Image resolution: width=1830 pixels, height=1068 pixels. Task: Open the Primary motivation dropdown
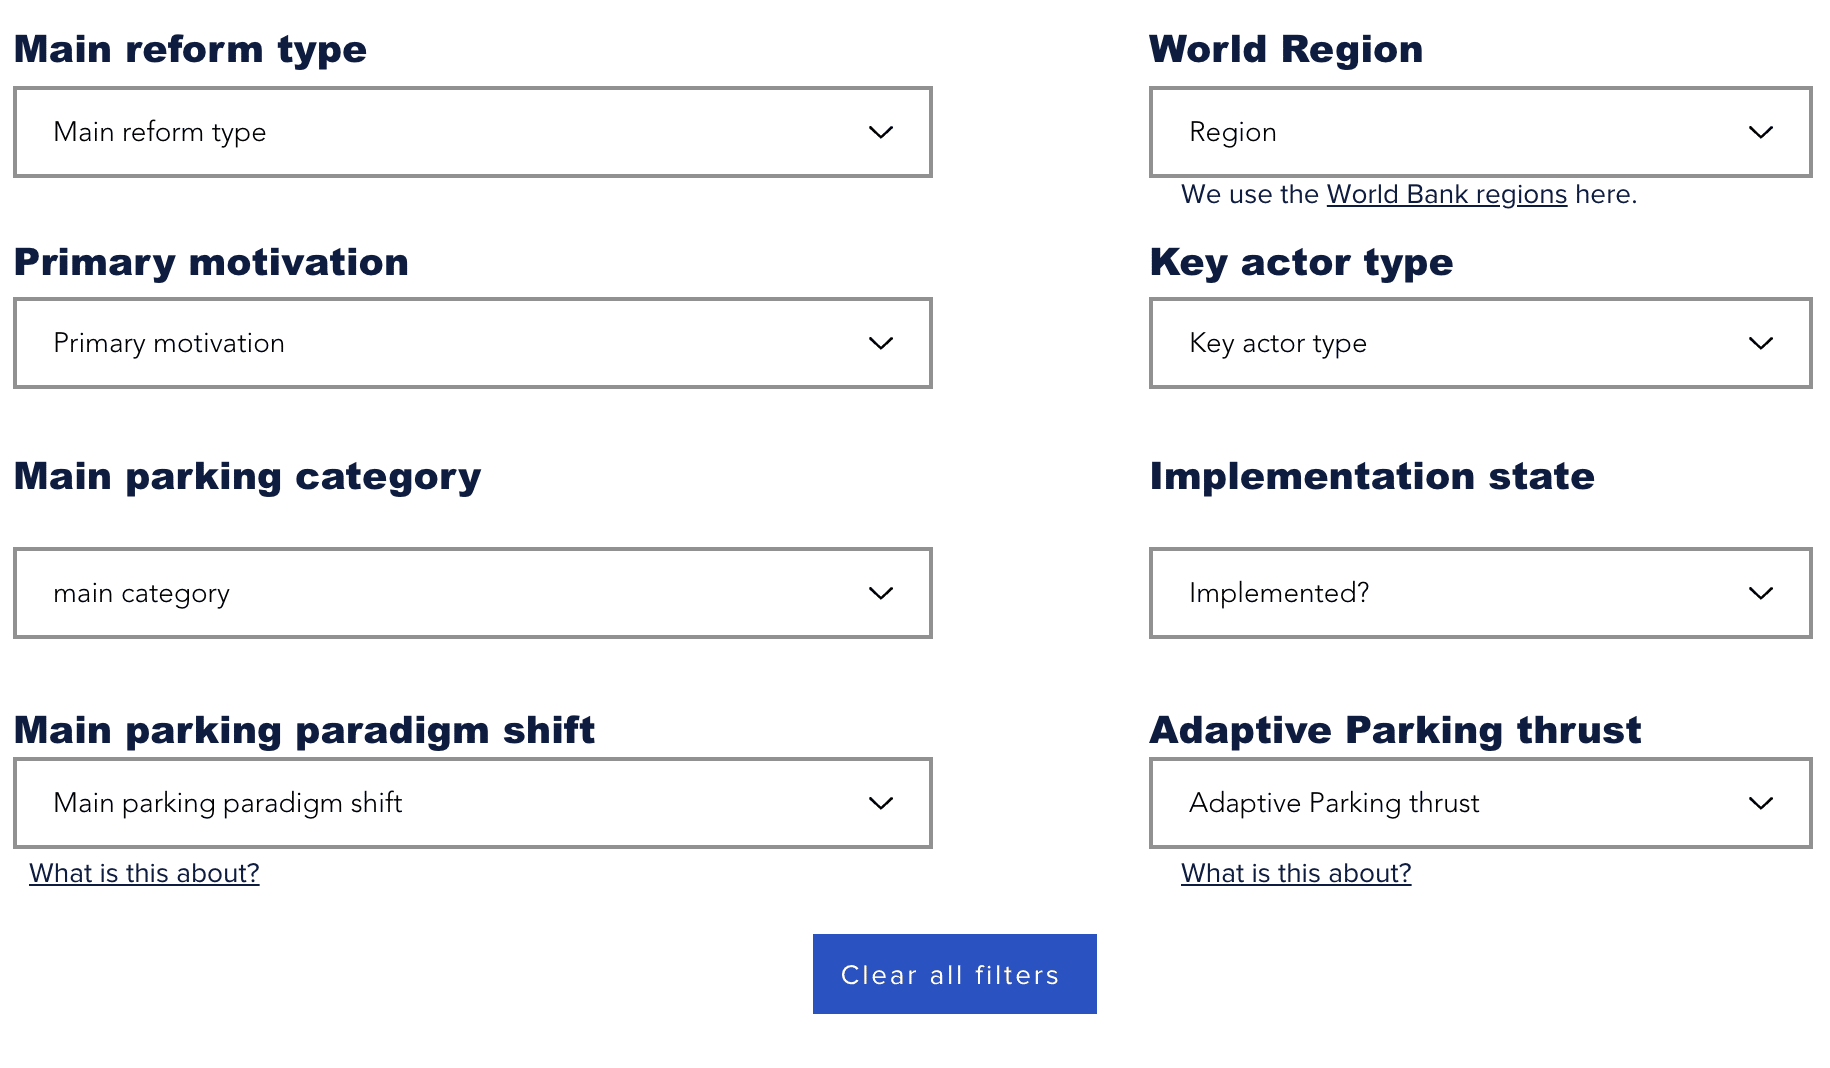(473, 343)
